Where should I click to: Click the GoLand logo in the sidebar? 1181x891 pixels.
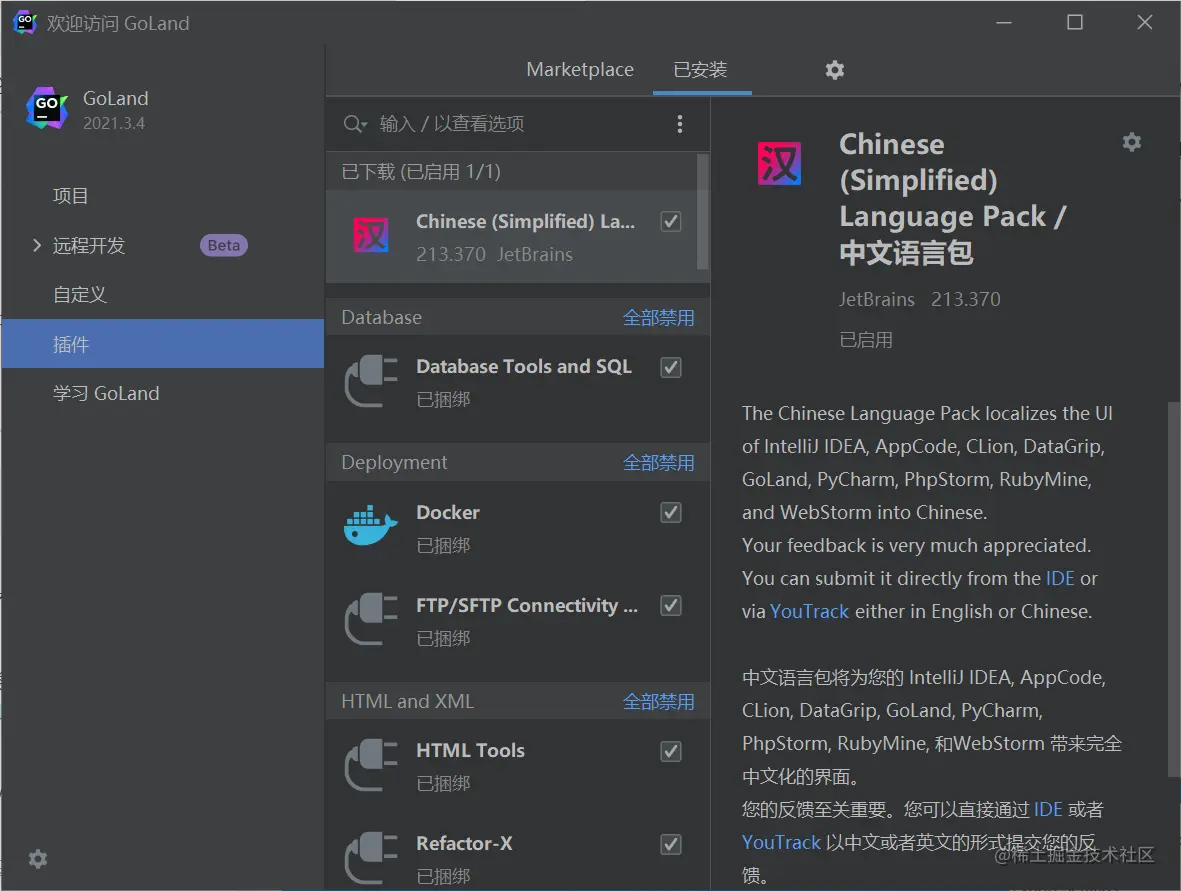click(47, 108)
